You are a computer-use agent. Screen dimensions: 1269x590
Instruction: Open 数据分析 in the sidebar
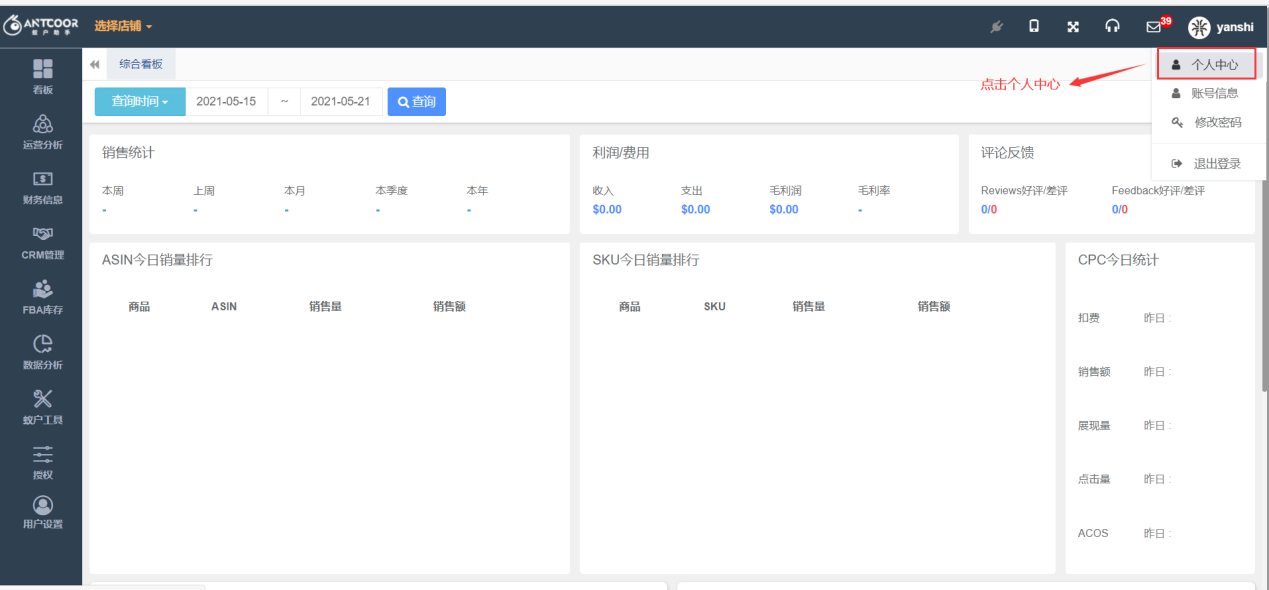pos(42,352)
